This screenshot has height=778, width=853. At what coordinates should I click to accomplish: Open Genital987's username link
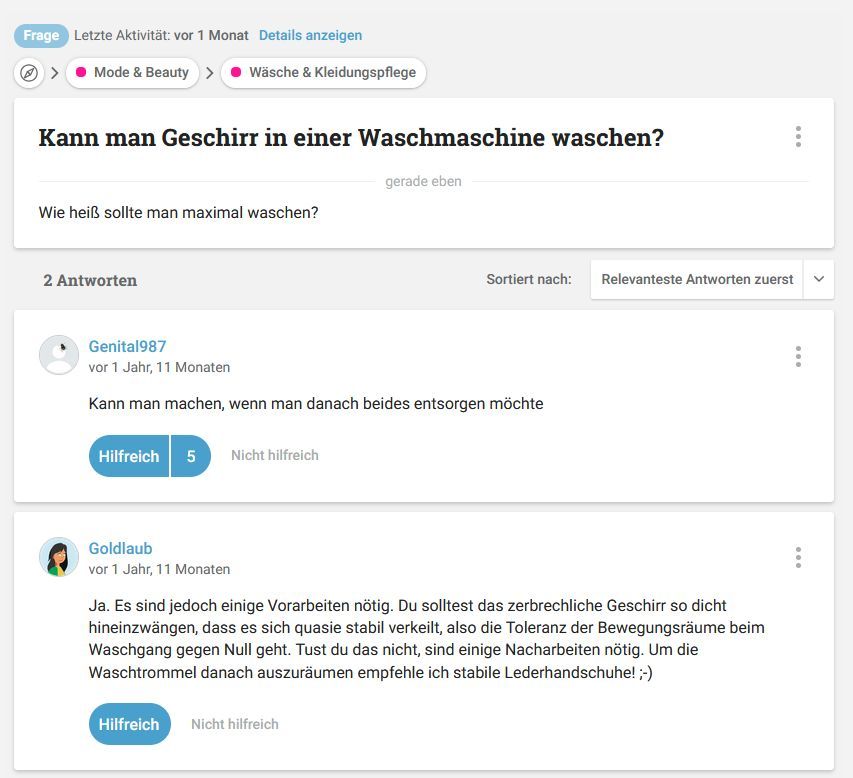tap(127, 347)
